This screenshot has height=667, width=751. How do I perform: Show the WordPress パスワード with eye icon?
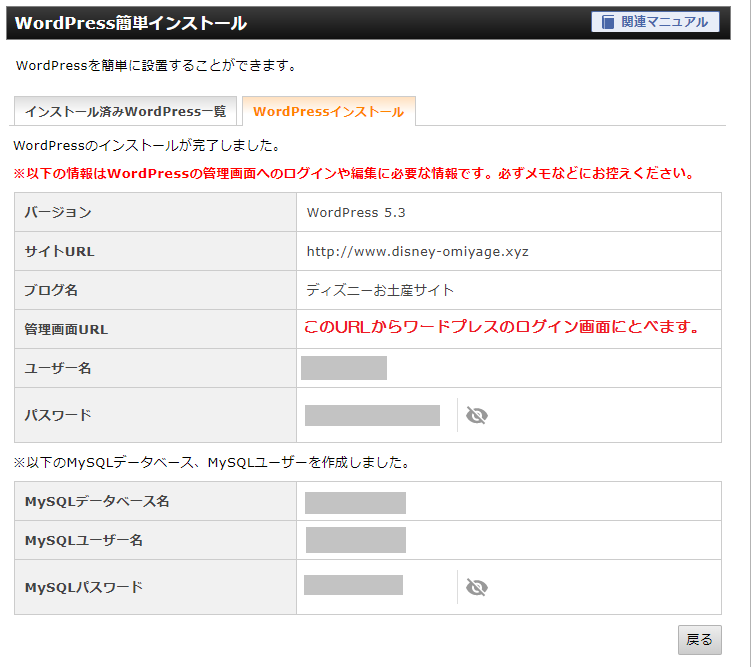[477, 415]
